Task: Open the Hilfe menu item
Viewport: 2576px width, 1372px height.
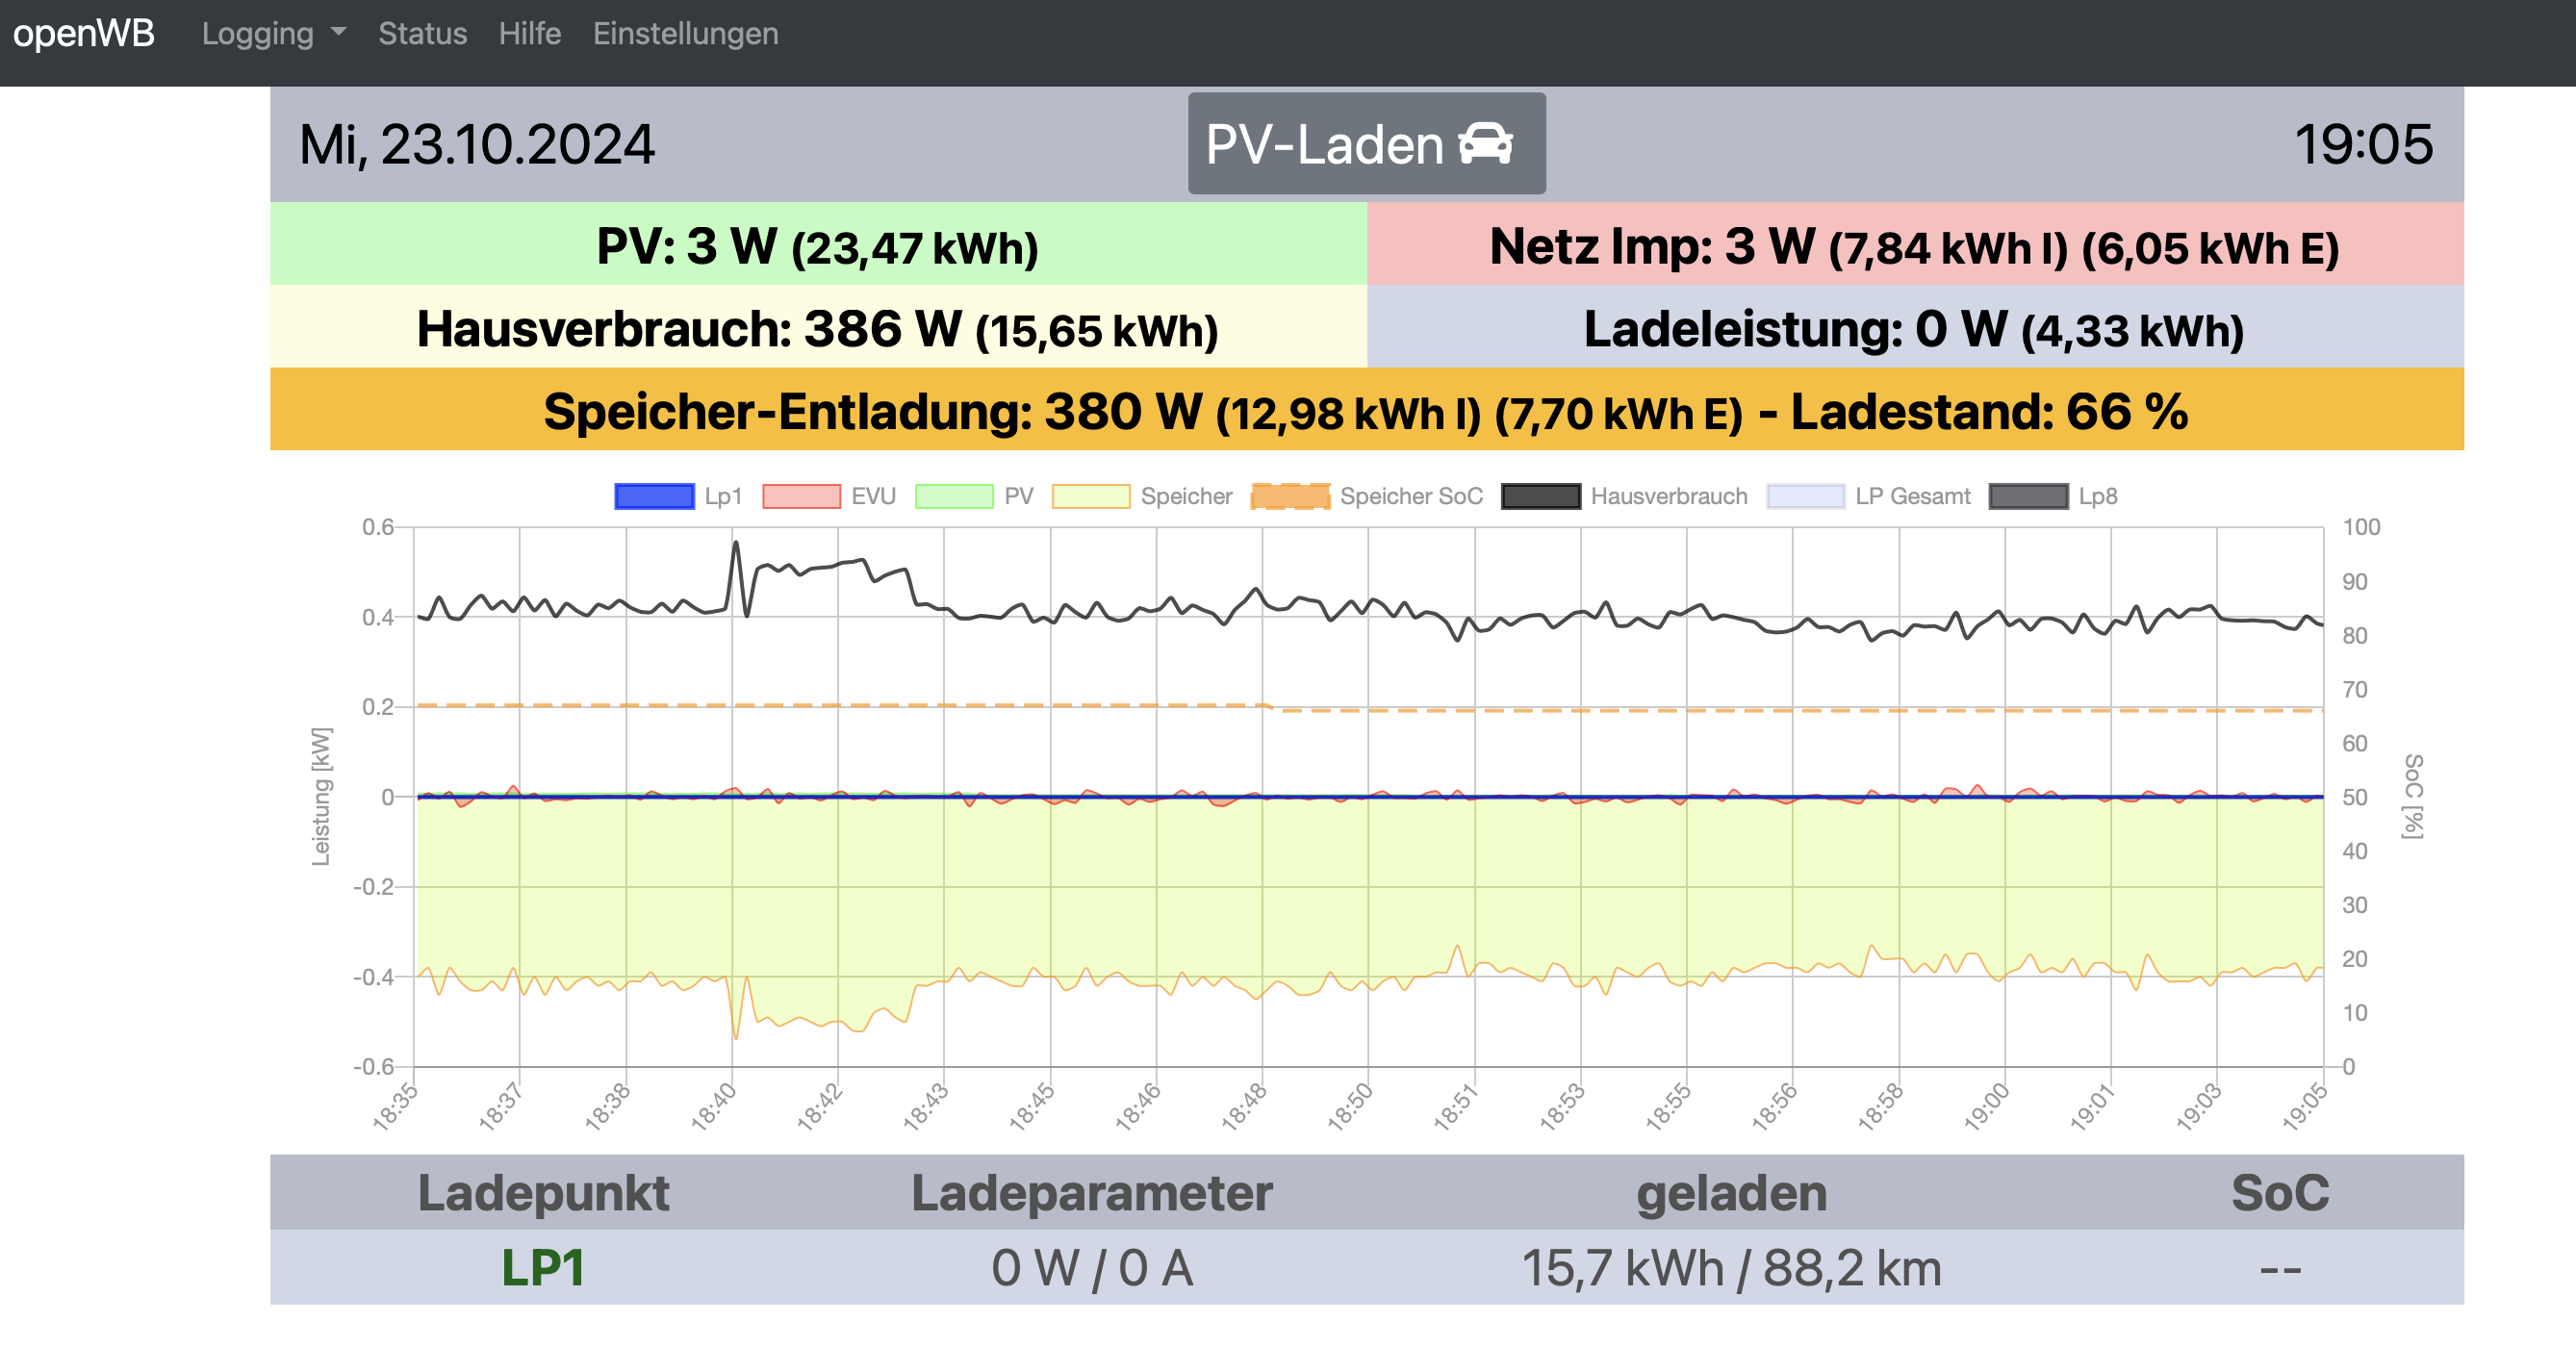Action: tap(529, 34)
